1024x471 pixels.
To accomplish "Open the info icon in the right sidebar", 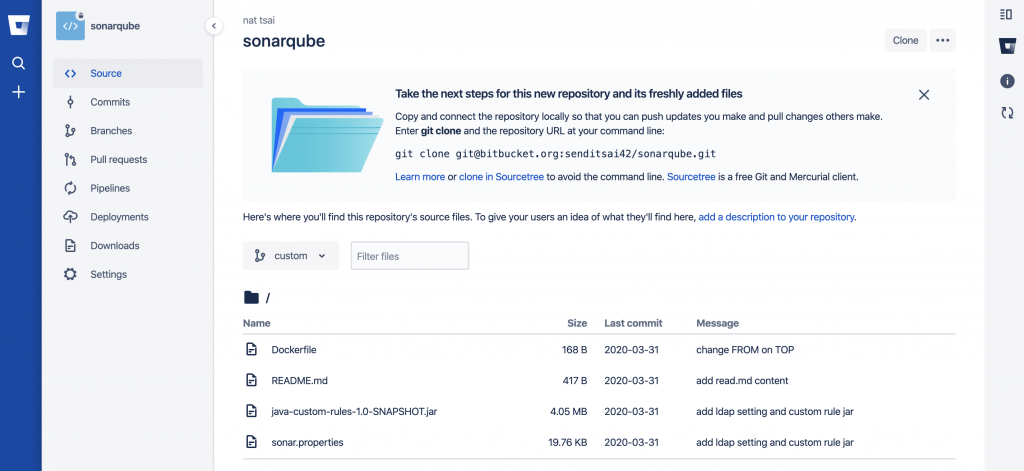I will tap(1007, 81).
